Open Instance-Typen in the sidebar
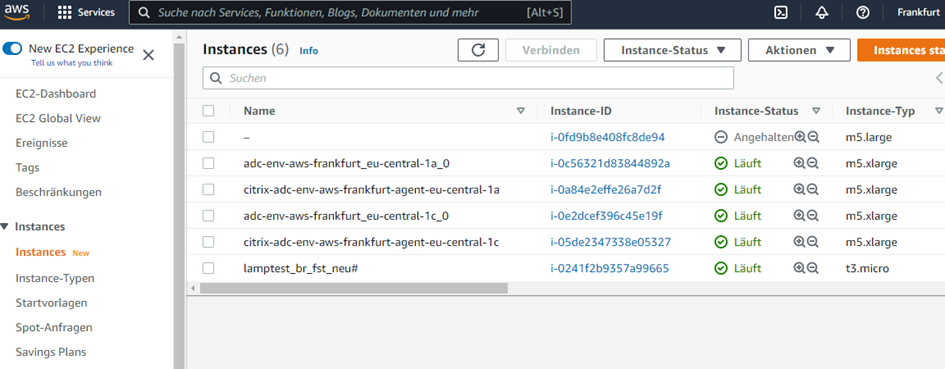This screenshot has height=369, width=945. pyautogui.click(x=55, y=279)
